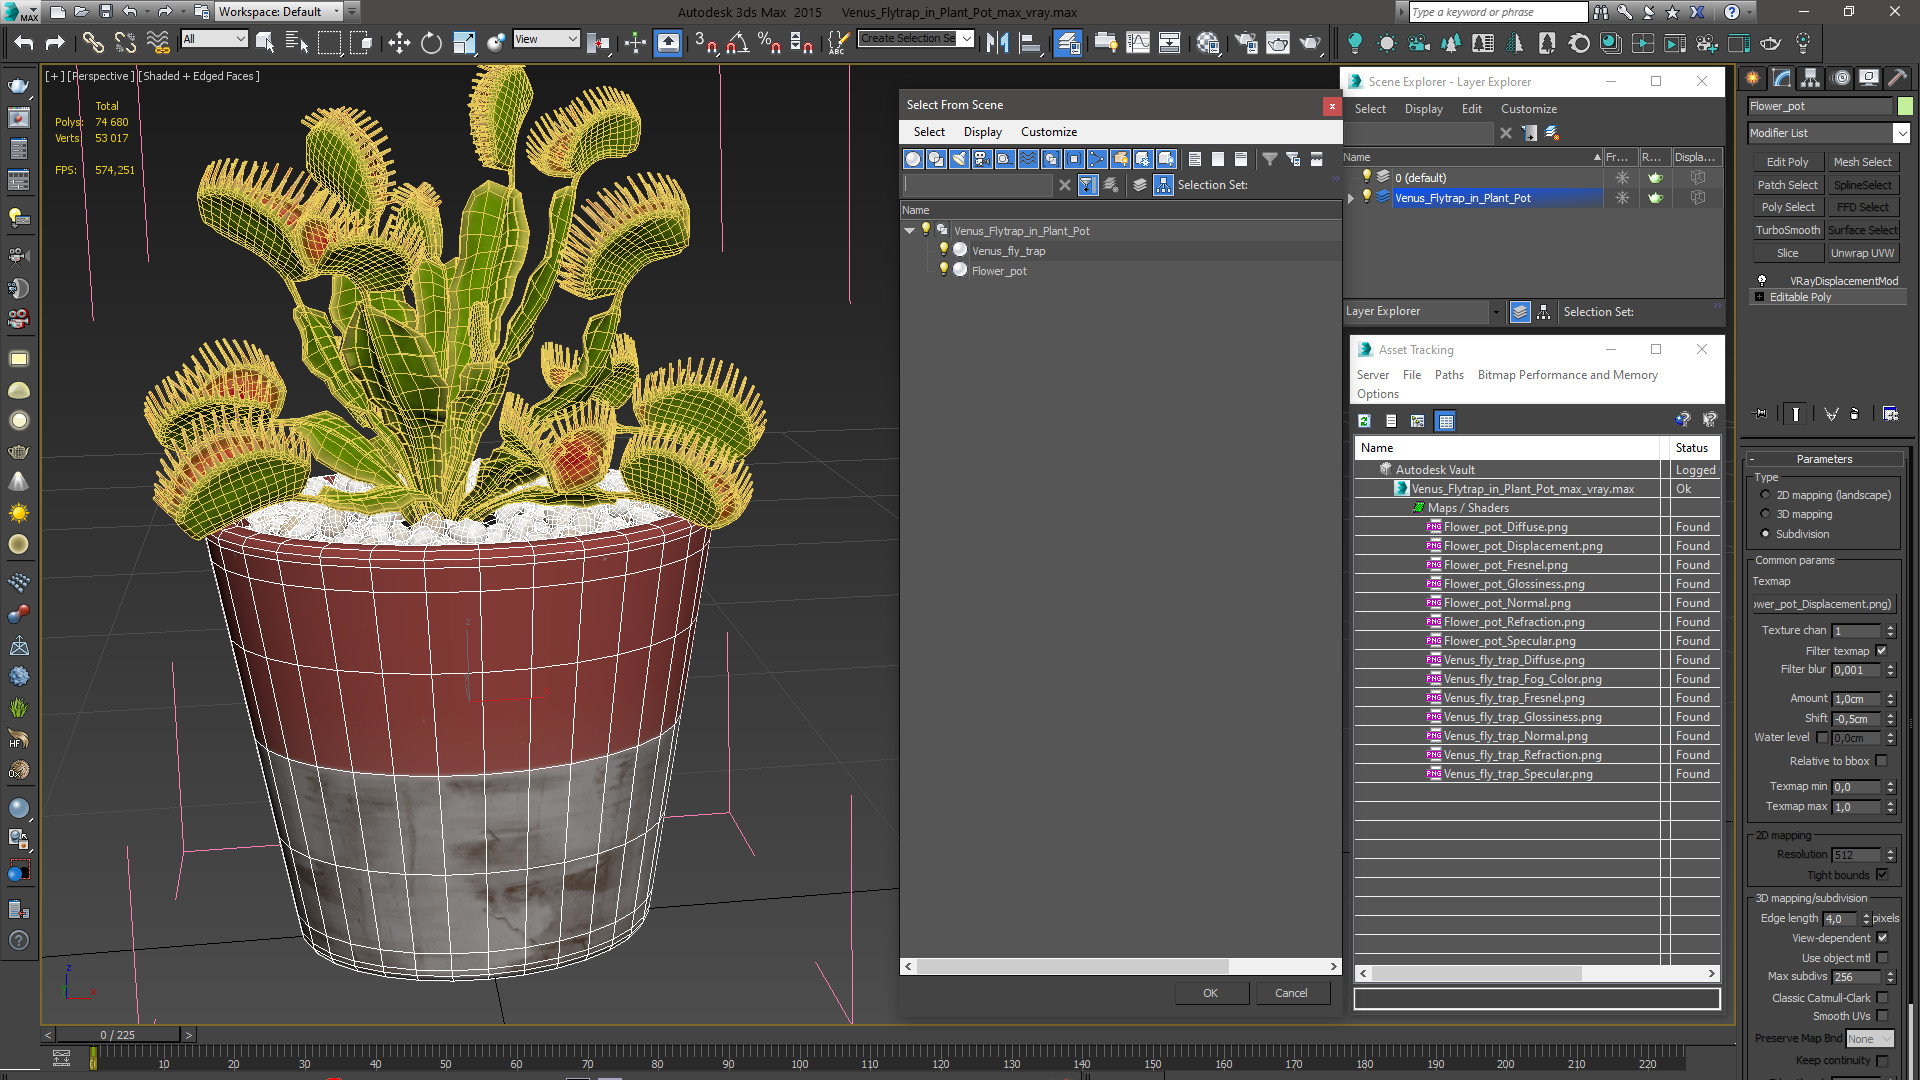
Task: Open the Create Selection Set dropdown
Action: pos(967,39)
